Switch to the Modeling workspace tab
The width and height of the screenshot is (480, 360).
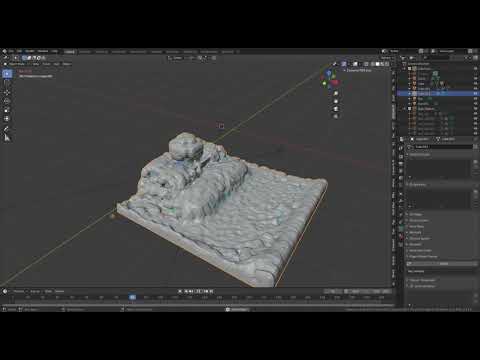[85, 52]
